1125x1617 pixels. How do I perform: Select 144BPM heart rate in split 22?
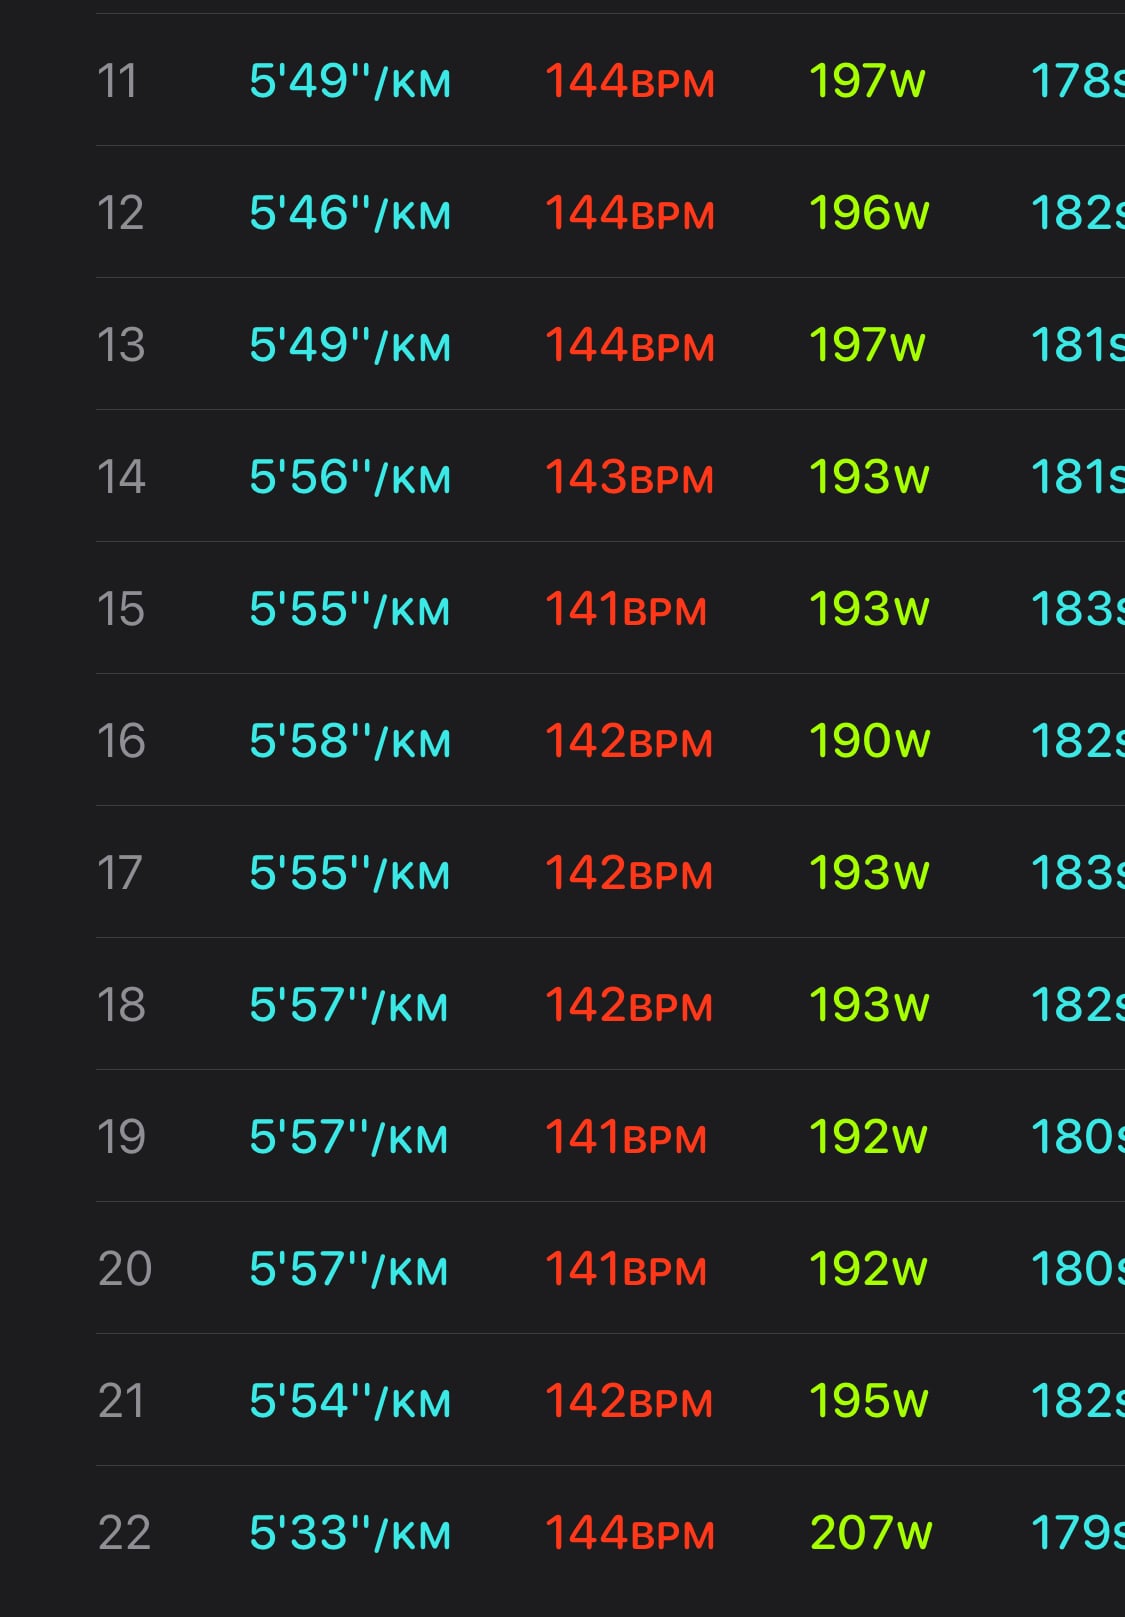coord(630,1533)
